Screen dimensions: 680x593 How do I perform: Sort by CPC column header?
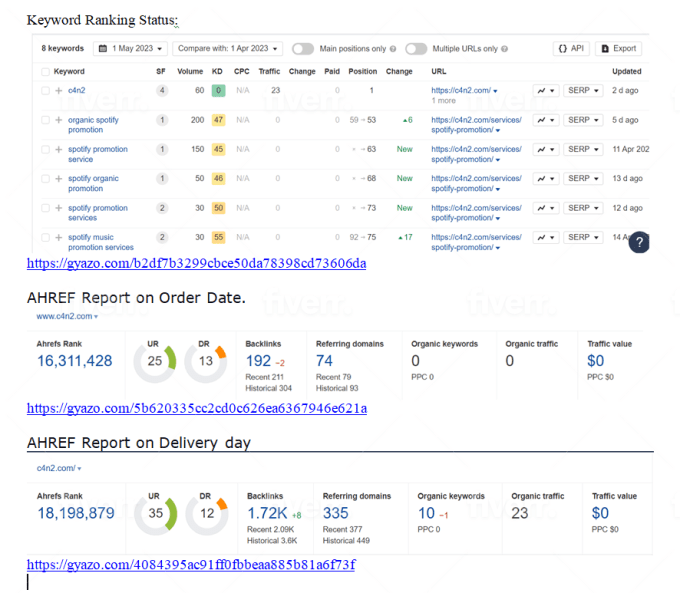(x=242, y=72)
